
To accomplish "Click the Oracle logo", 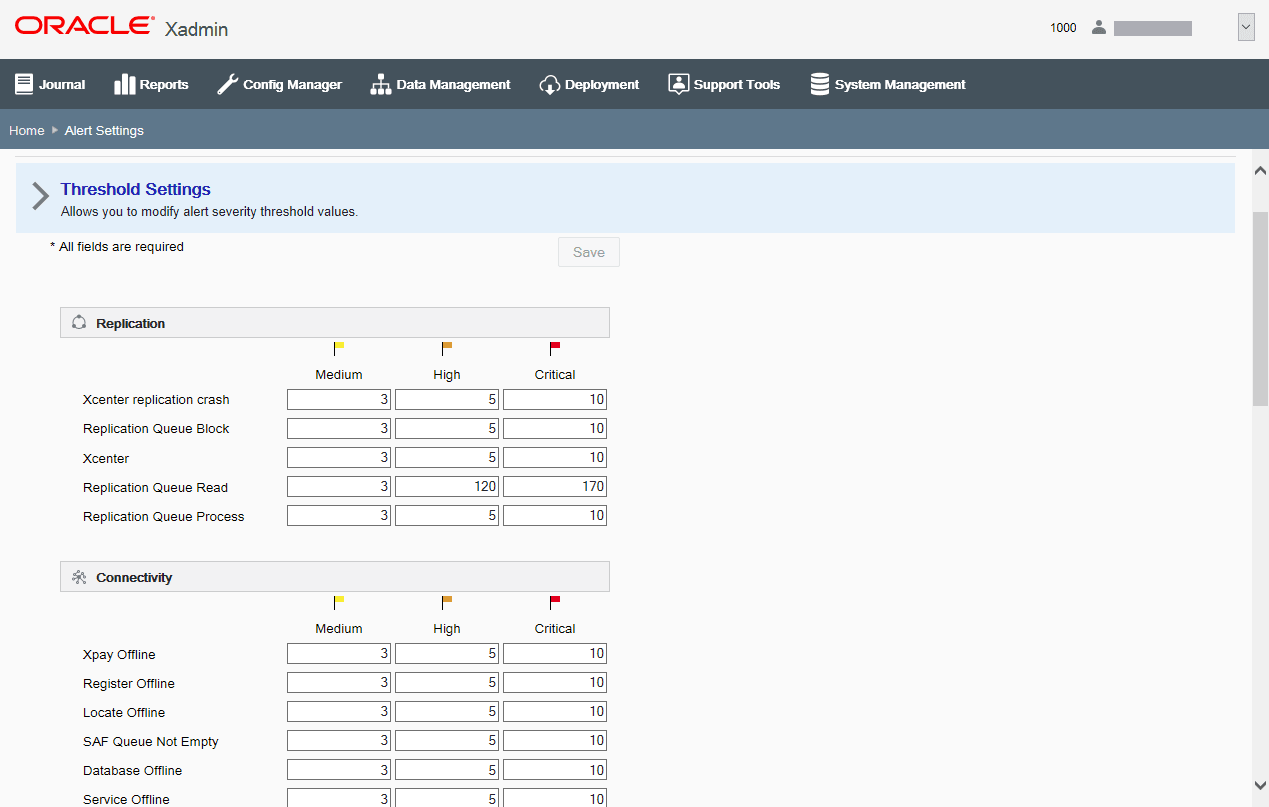I will pos(85,26).
